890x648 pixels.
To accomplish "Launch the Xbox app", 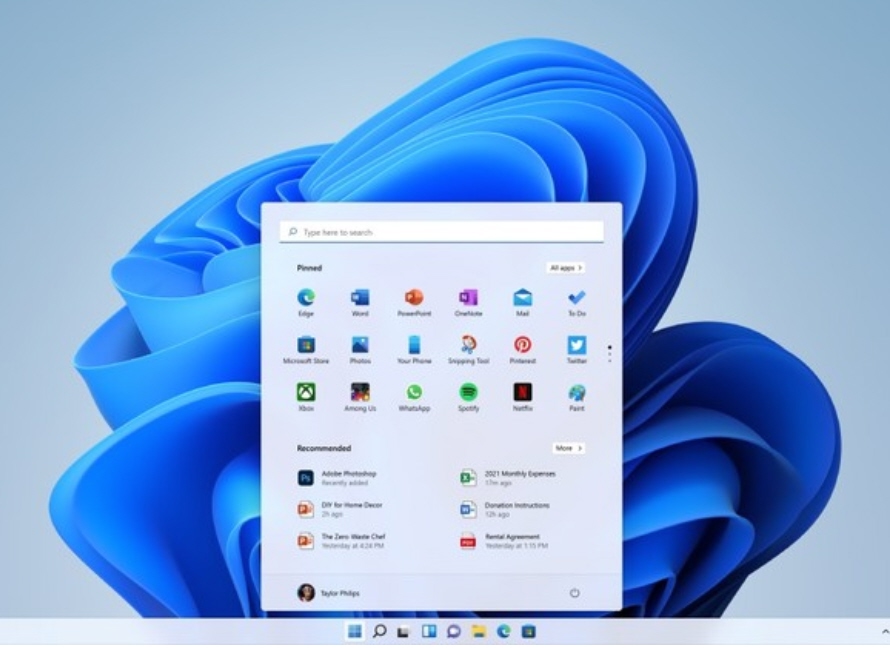I will tap(306, 397).
